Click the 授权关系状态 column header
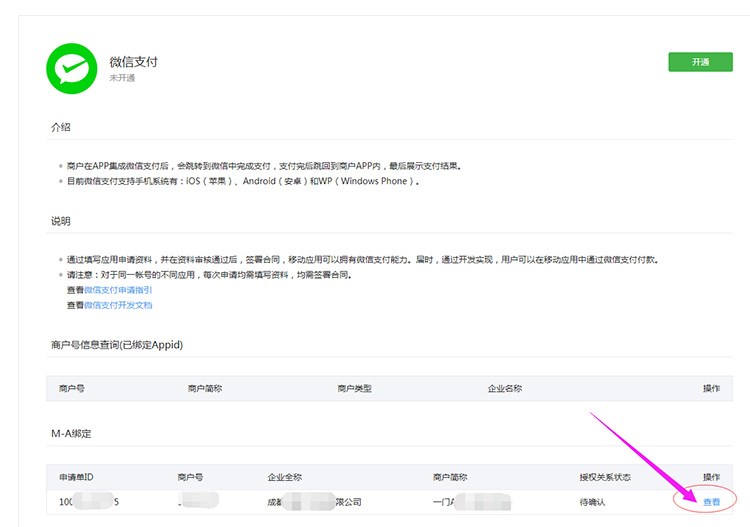Image resolution: width=750 pixels, height=527 pixels. pos(605,477)
